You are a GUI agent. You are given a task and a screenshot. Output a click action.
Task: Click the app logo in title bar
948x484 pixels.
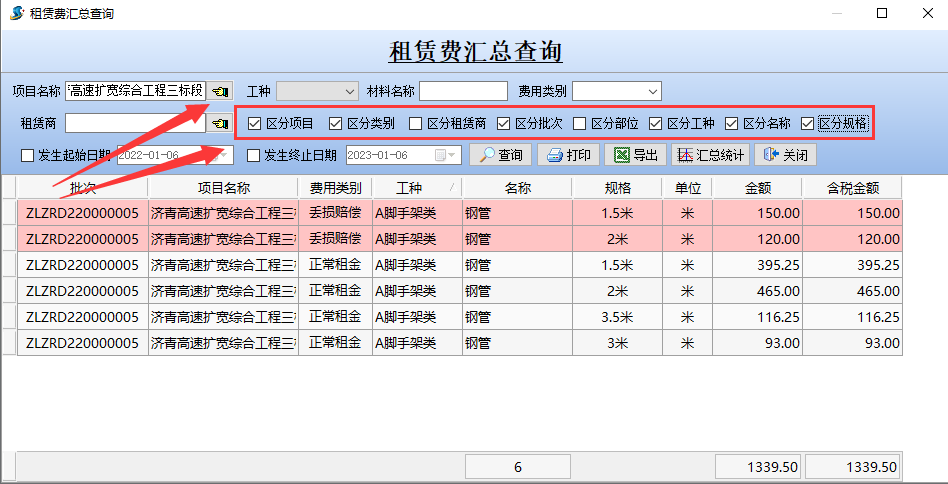click(x=15, y=14)
